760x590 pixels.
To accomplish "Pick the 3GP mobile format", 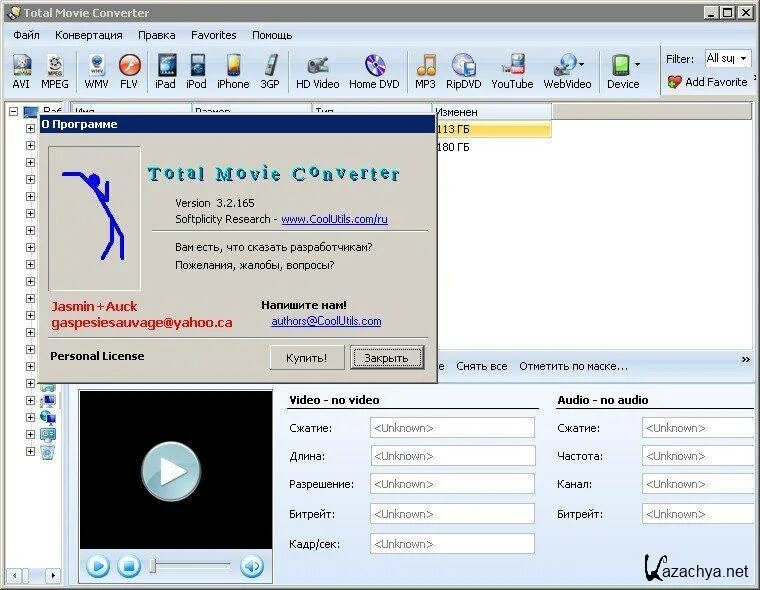I will click(270, 71).
